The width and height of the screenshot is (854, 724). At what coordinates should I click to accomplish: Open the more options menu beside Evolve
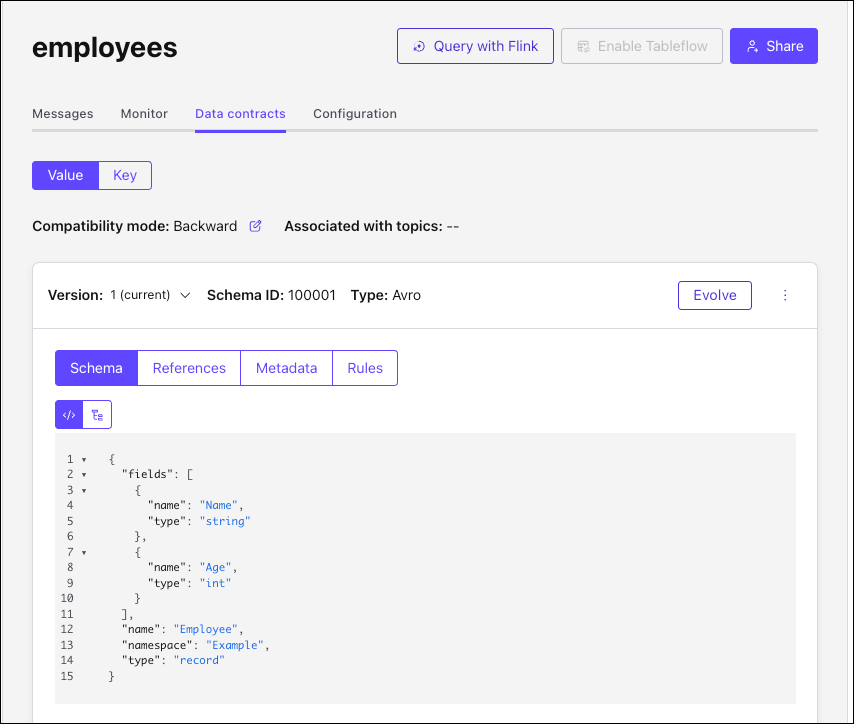785,295
